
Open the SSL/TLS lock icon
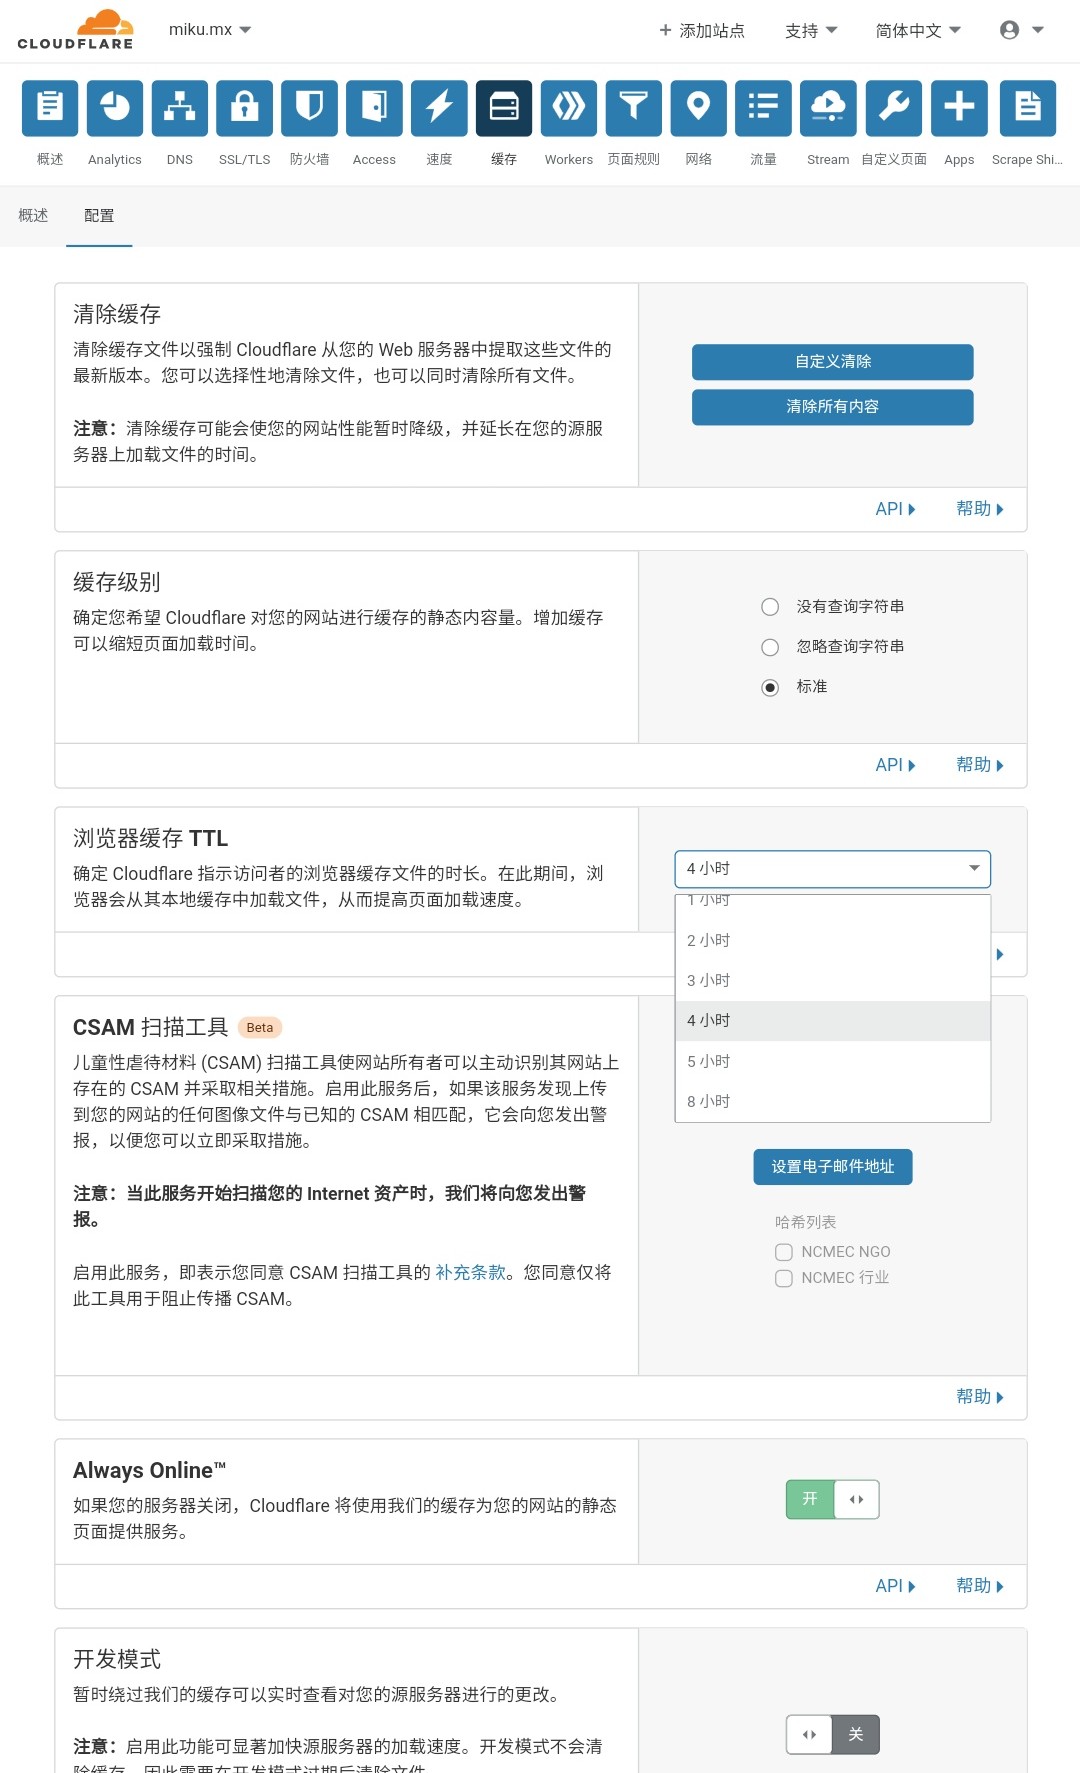pos(245,108)
